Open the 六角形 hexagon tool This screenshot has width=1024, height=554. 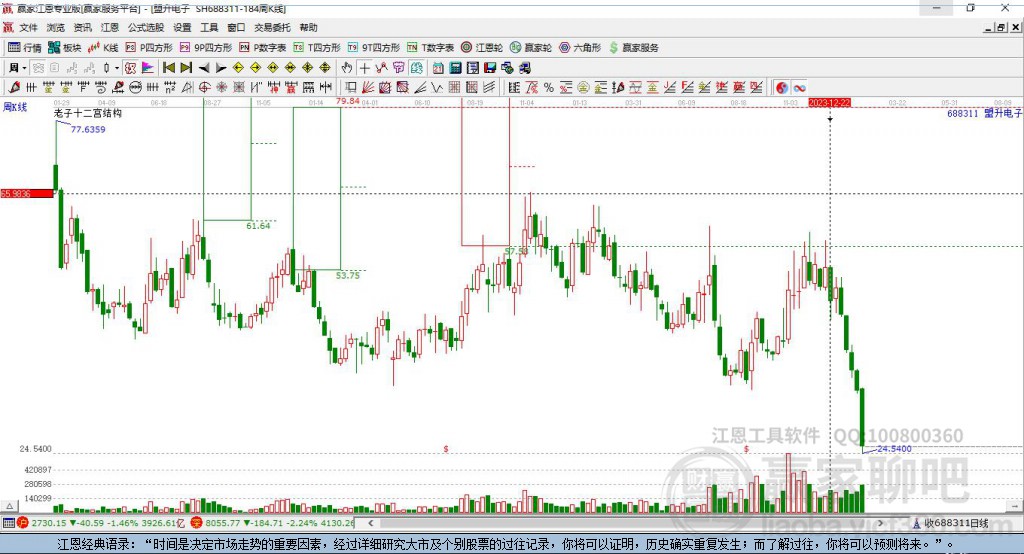click(580, 48)
